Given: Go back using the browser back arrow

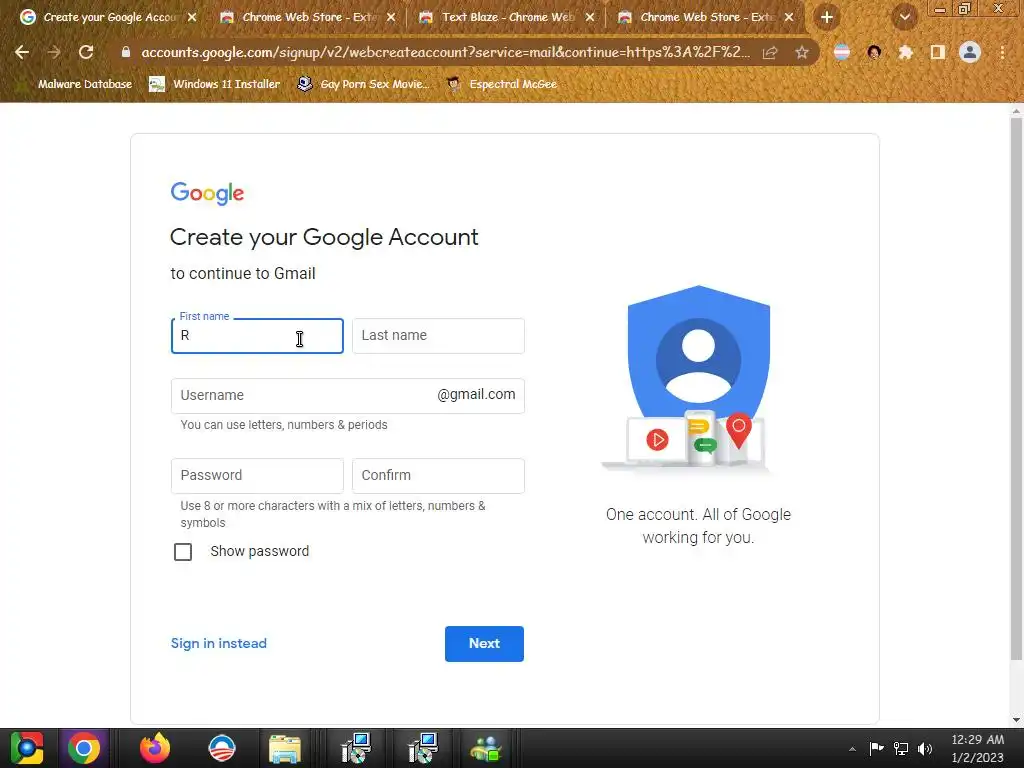Looking at the screenshot, I should coord(22,52).
